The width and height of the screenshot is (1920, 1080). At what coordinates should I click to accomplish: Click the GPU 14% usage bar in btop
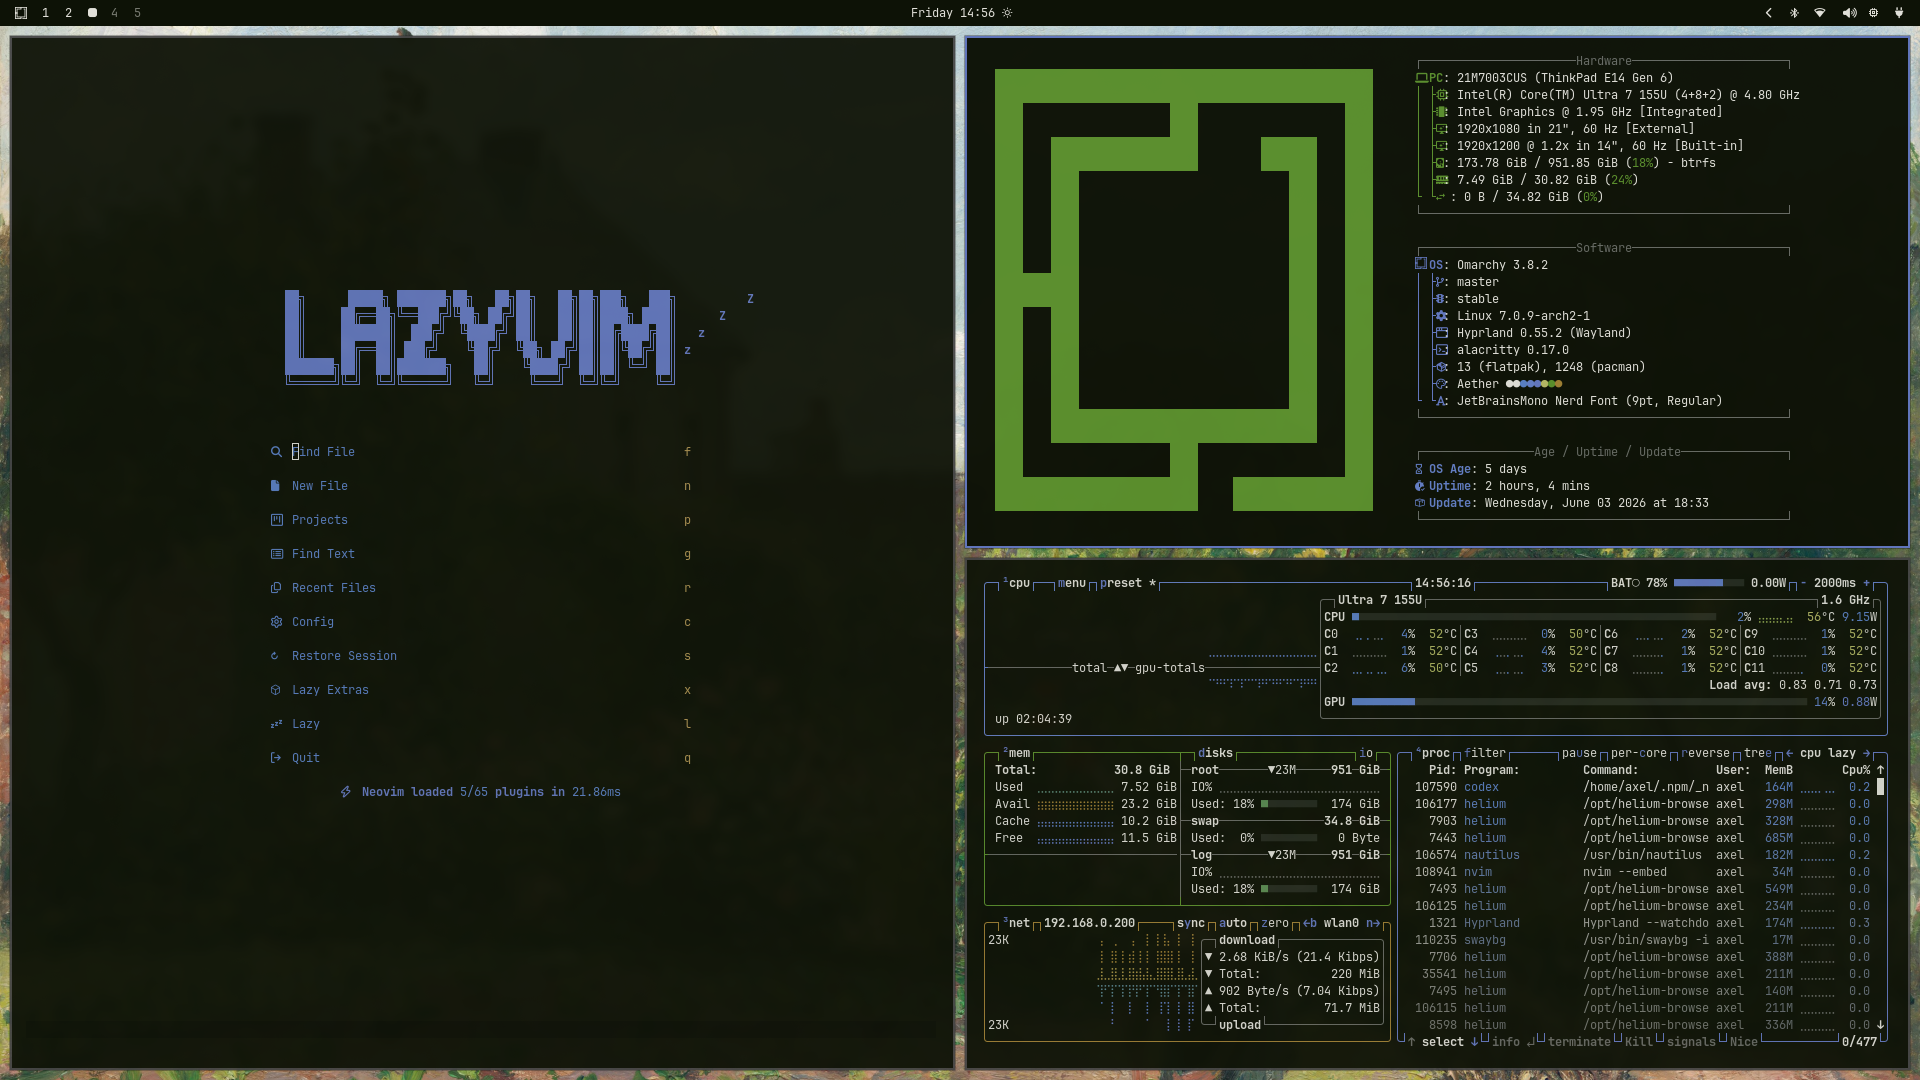(x=1580, y=702)
